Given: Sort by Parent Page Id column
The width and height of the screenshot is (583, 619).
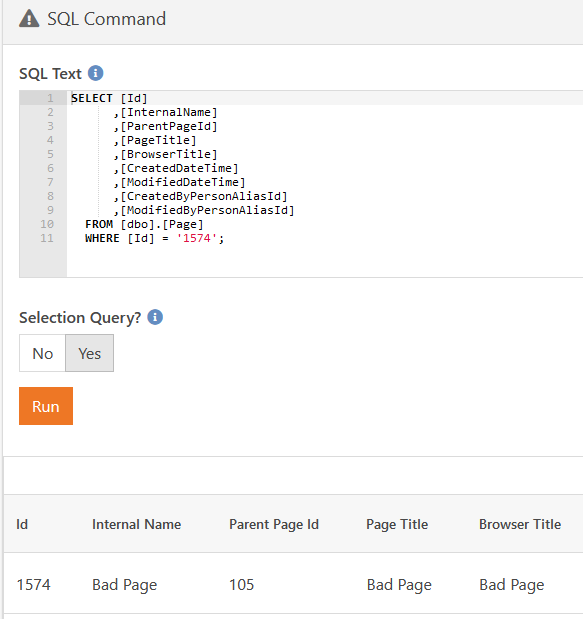Looking at the screenshot, I should tap(274, 525).
